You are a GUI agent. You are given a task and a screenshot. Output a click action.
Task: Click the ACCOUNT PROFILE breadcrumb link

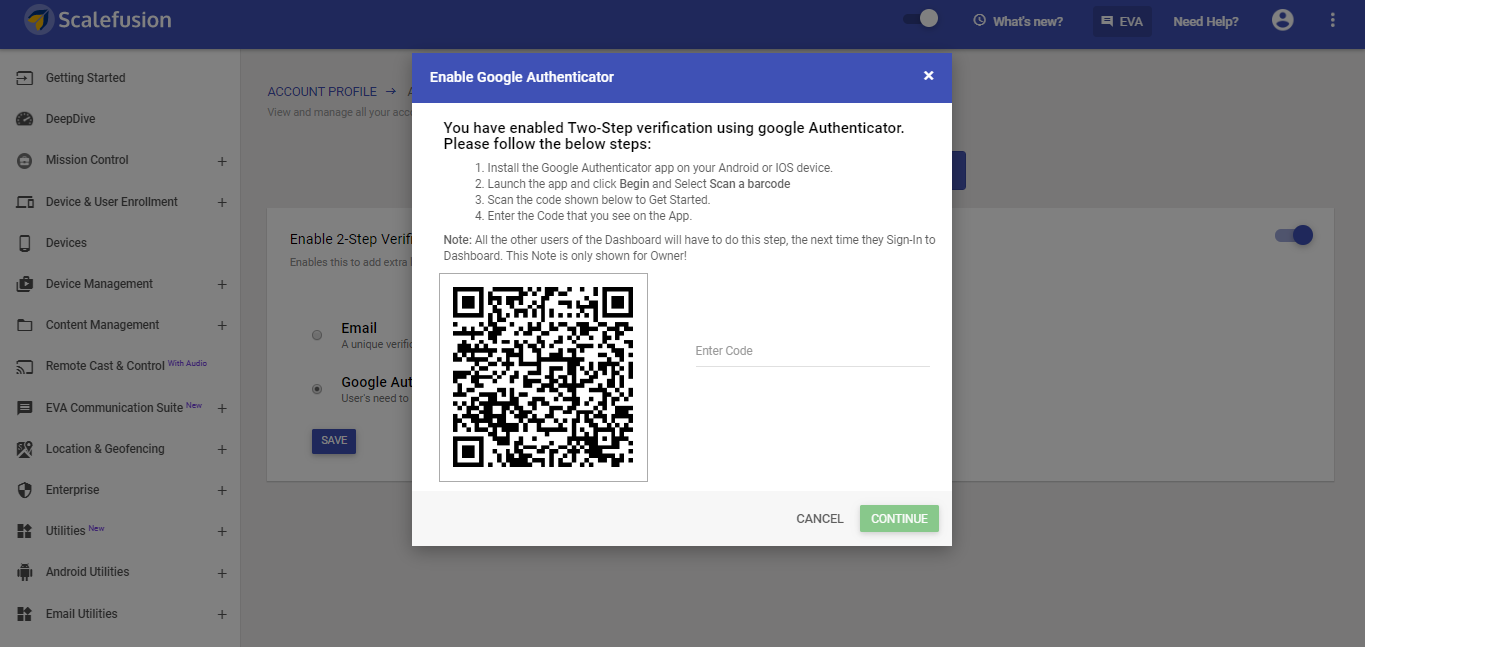322,92
